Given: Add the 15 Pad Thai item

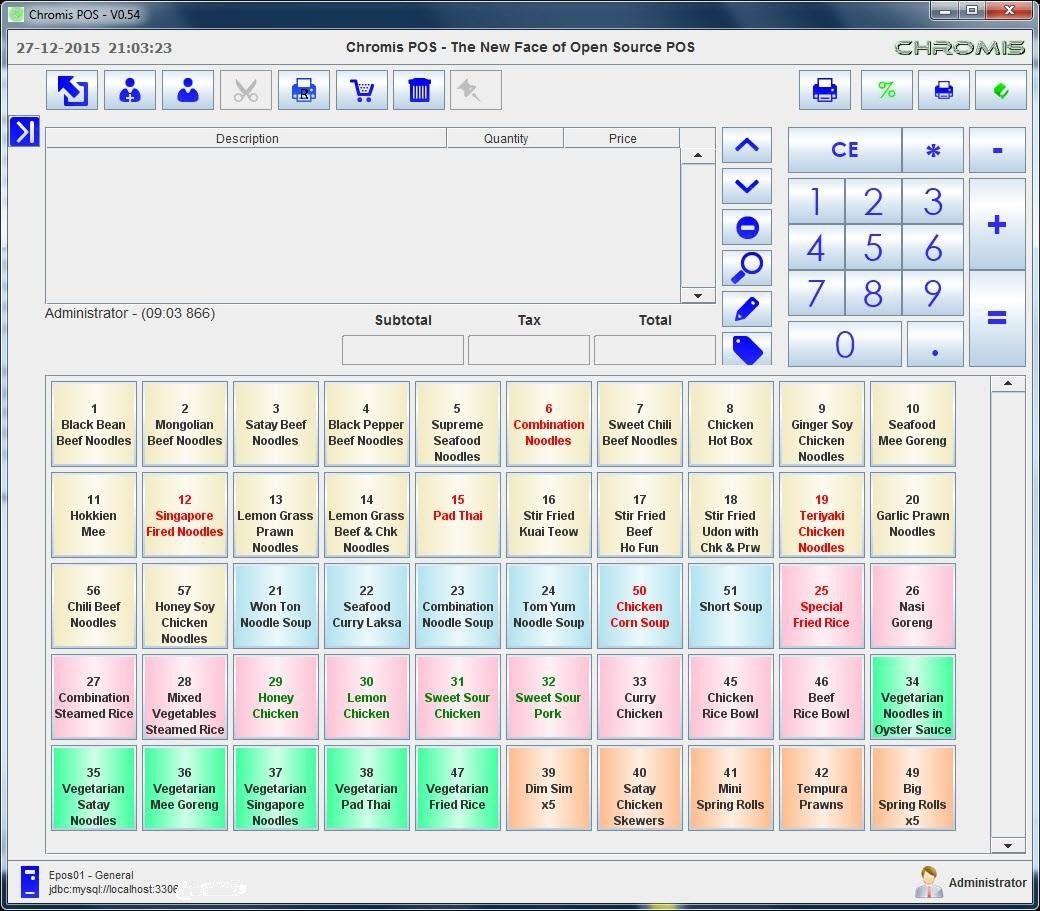Looking at the screenshot, I should click(457, 515).
